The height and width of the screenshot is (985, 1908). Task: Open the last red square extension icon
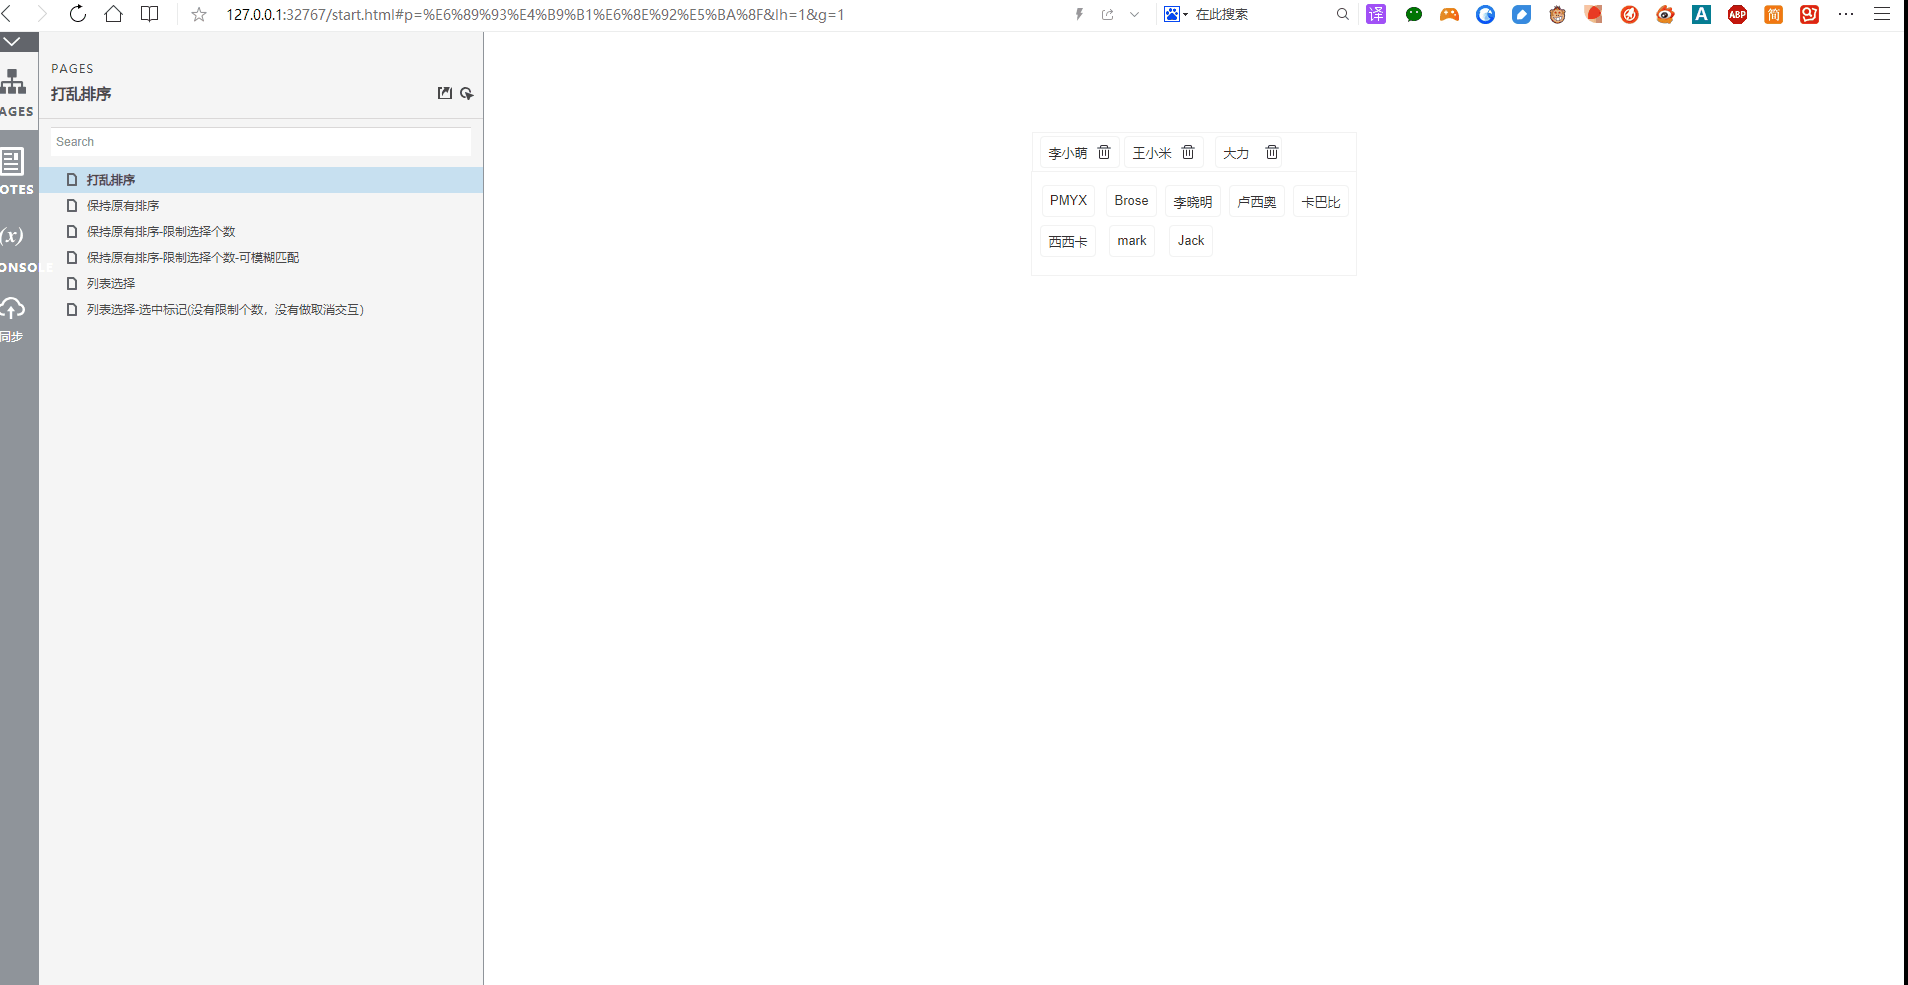1810,14
